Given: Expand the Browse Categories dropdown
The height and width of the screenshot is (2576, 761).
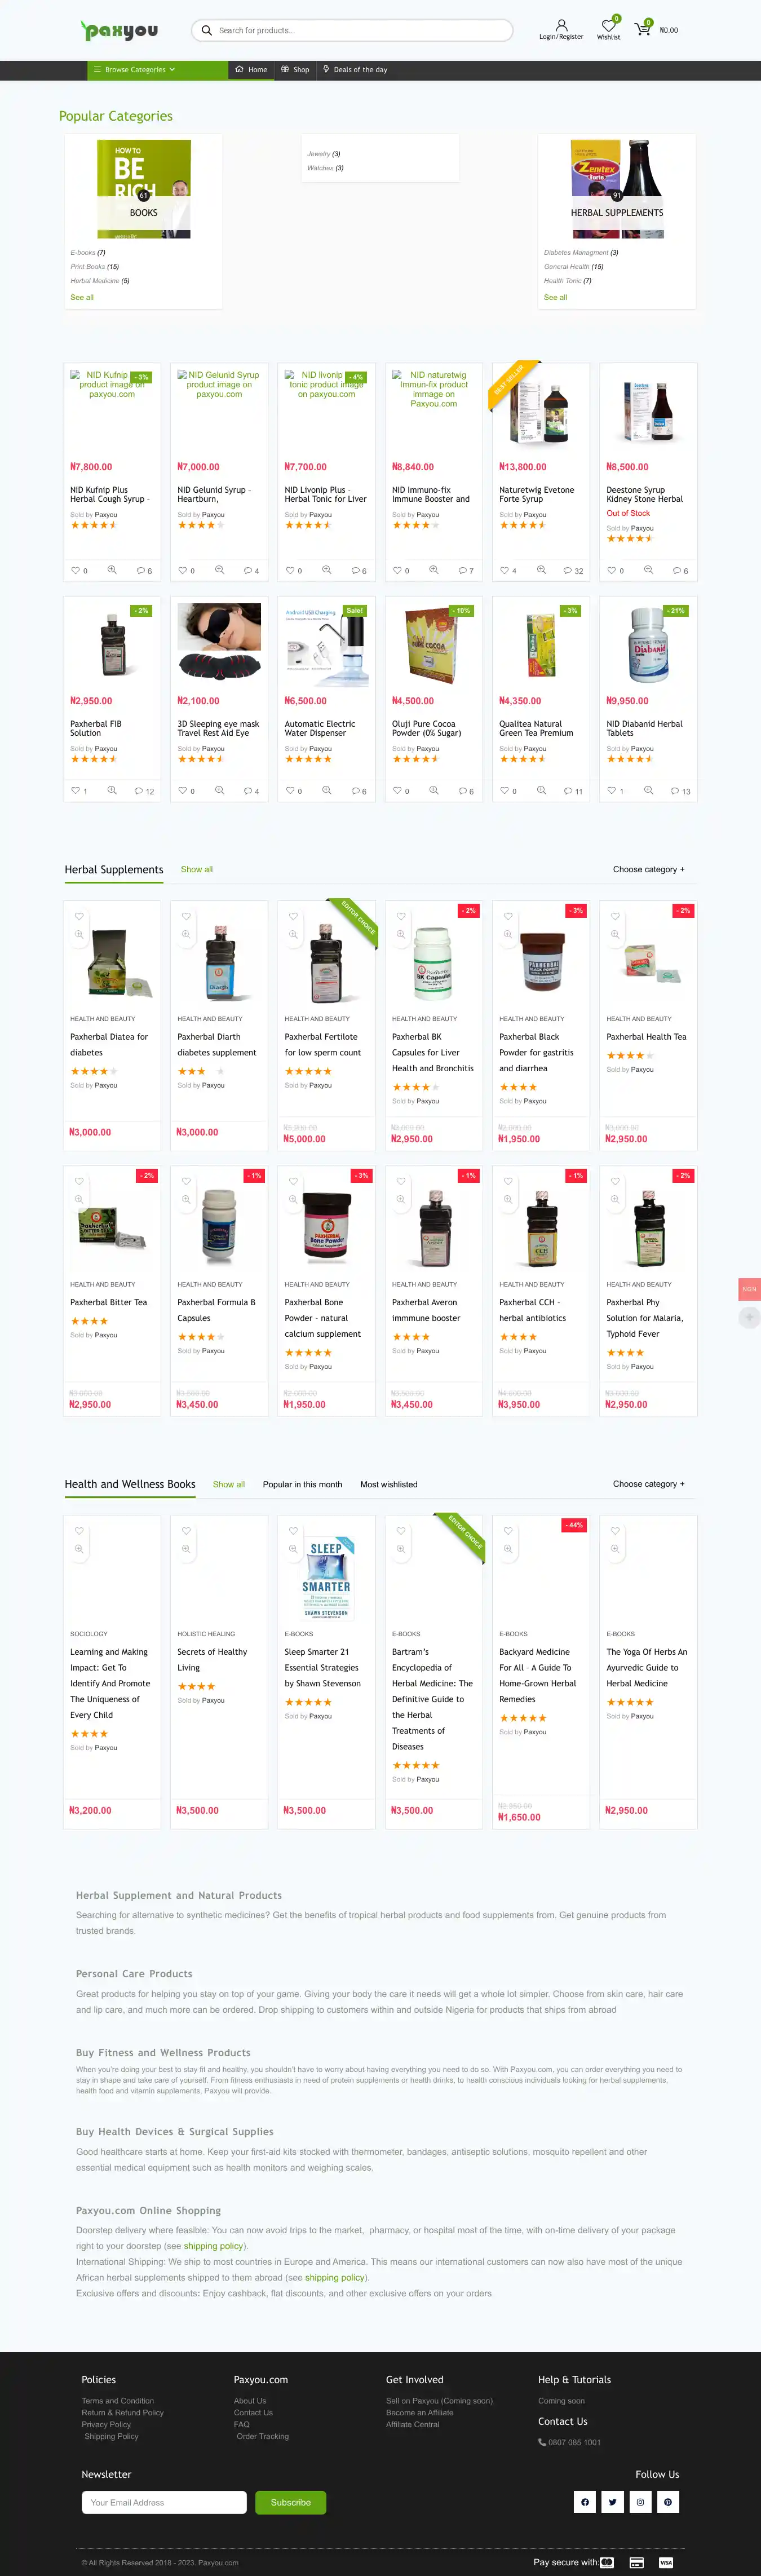Looking at the screenshot, I should click(x=134, y=70).
